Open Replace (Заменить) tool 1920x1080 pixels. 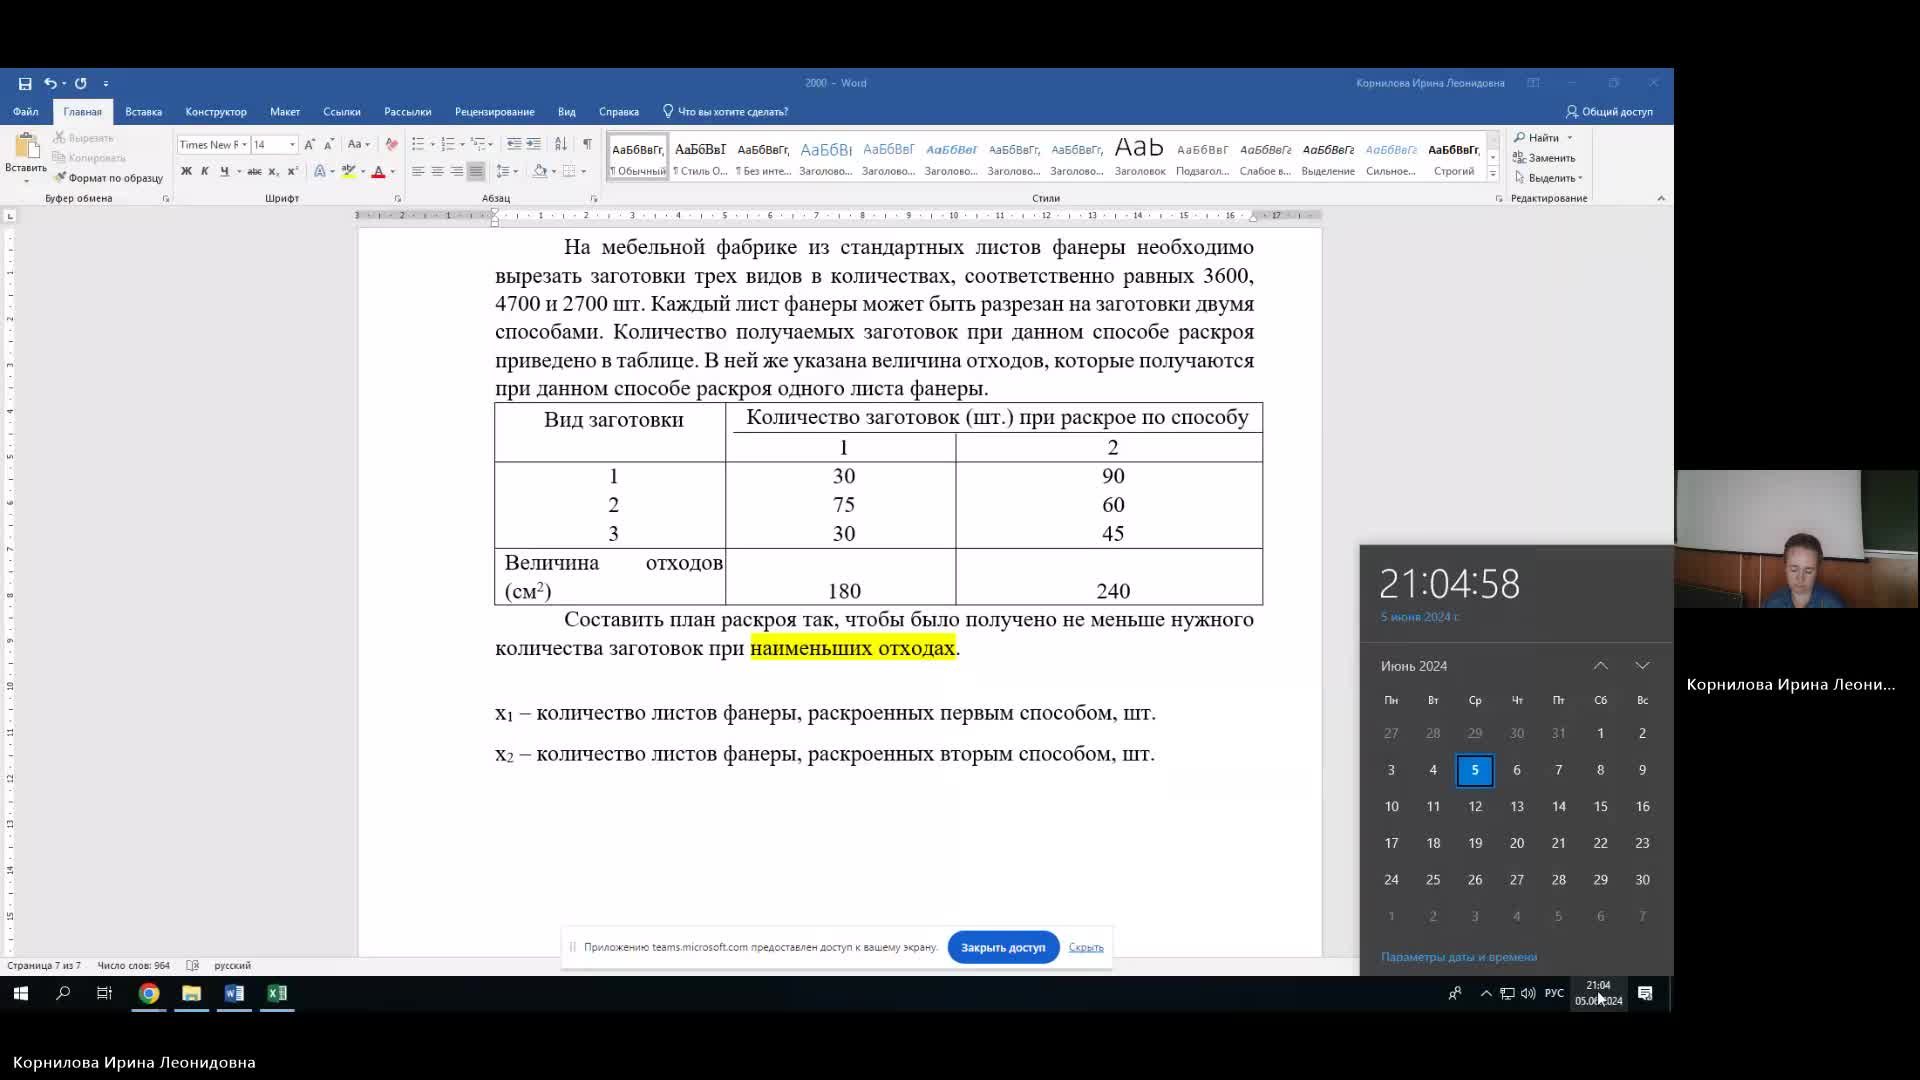coord(1545,158)
